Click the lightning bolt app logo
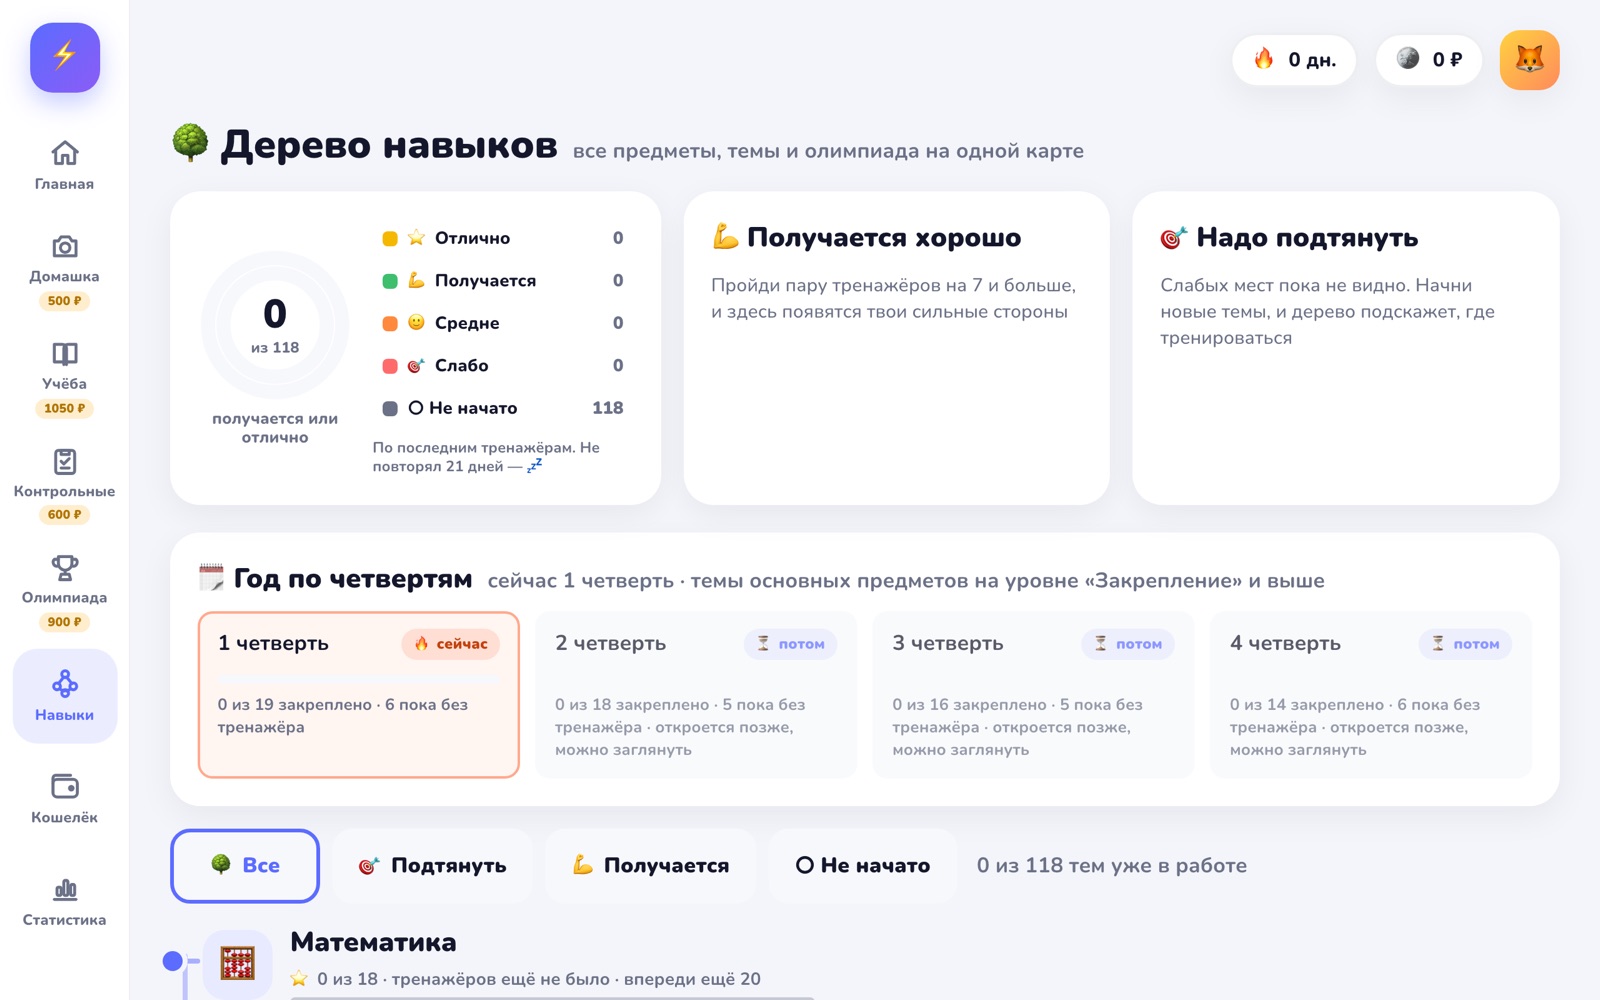This screenshot has height=1000, width=1600. coord(65,57)
